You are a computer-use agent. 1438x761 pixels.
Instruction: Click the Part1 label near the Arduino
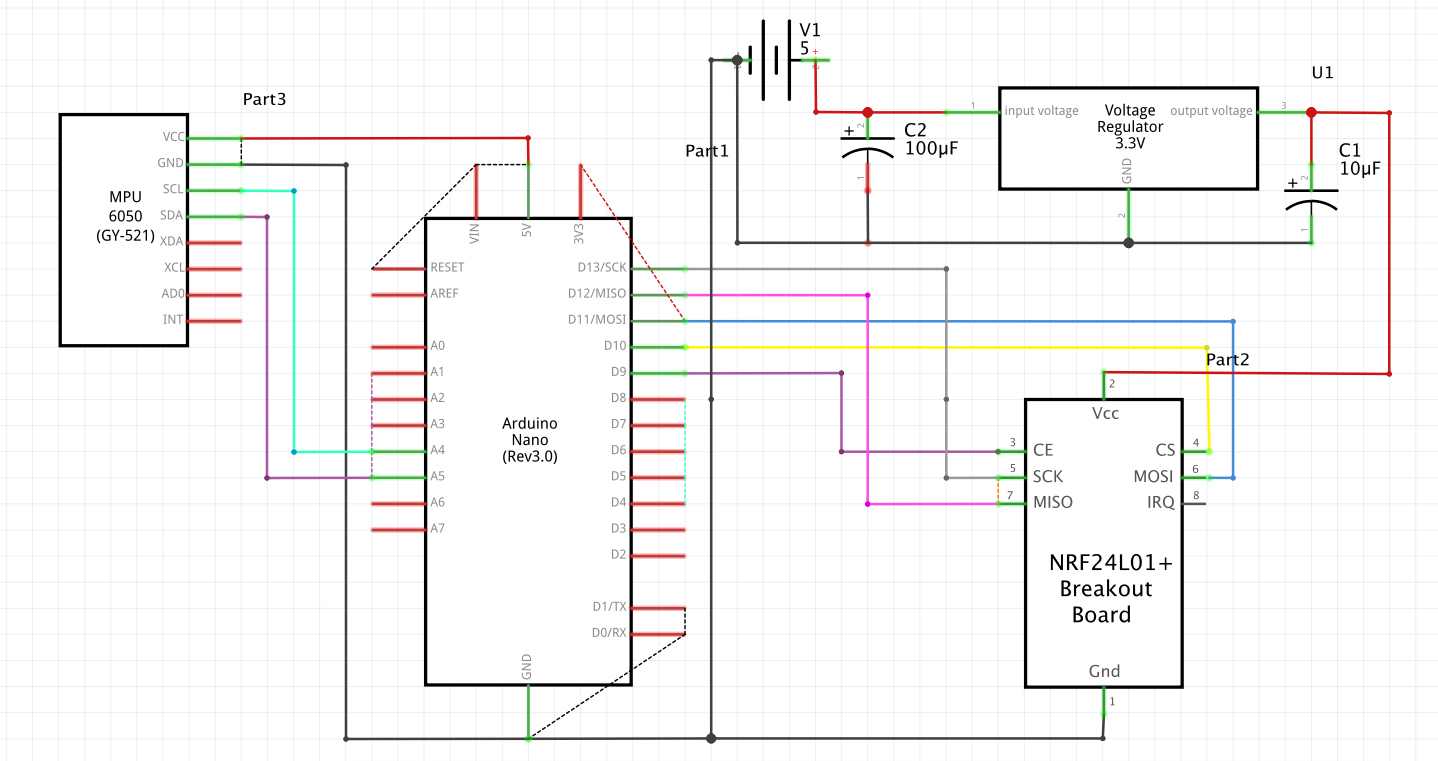tap(707, 151)
